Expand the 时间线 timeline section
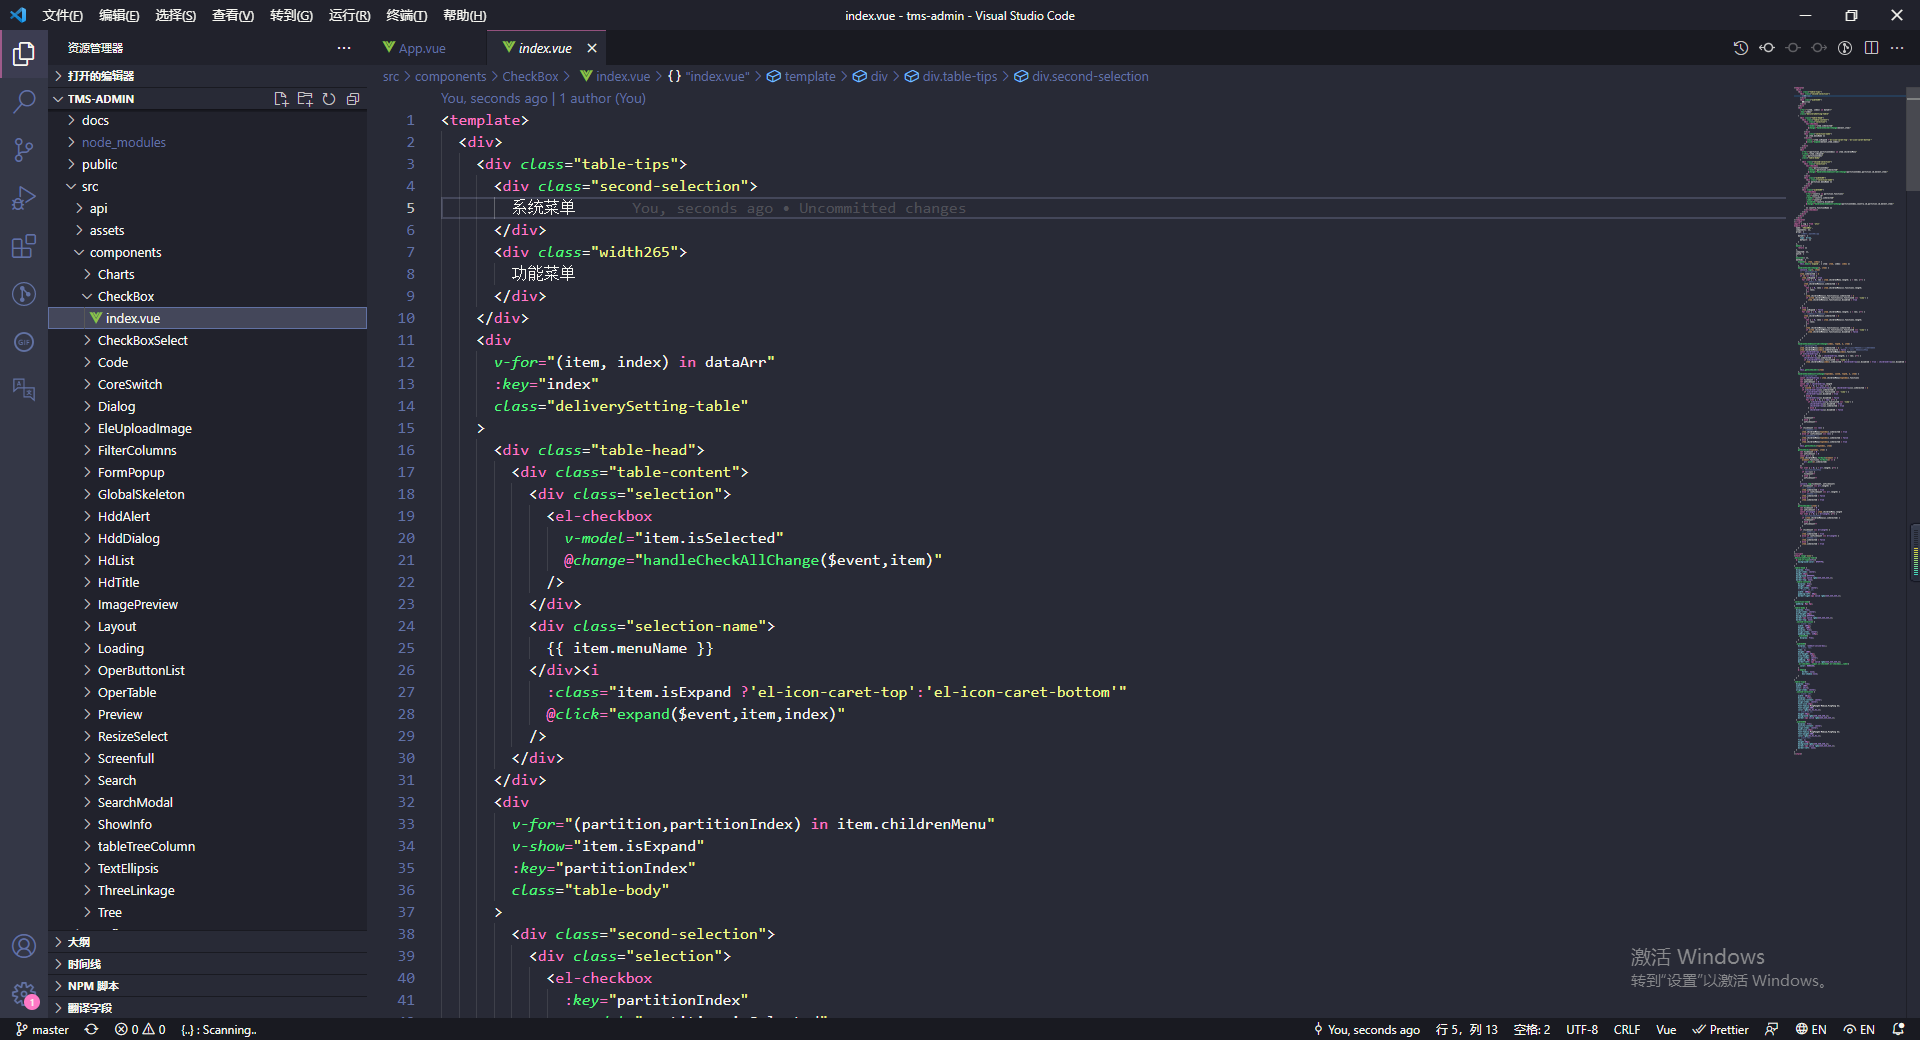The width and height of the screenshot is (1920, 1040). pos(208,964)
